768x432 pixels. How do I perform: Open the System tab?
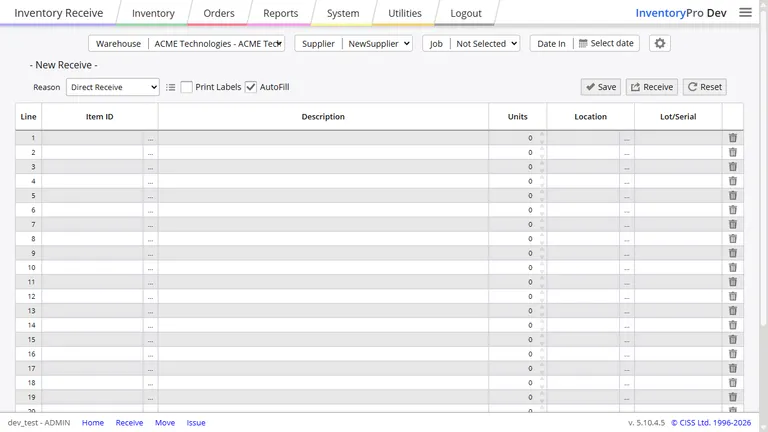[343, 13]
